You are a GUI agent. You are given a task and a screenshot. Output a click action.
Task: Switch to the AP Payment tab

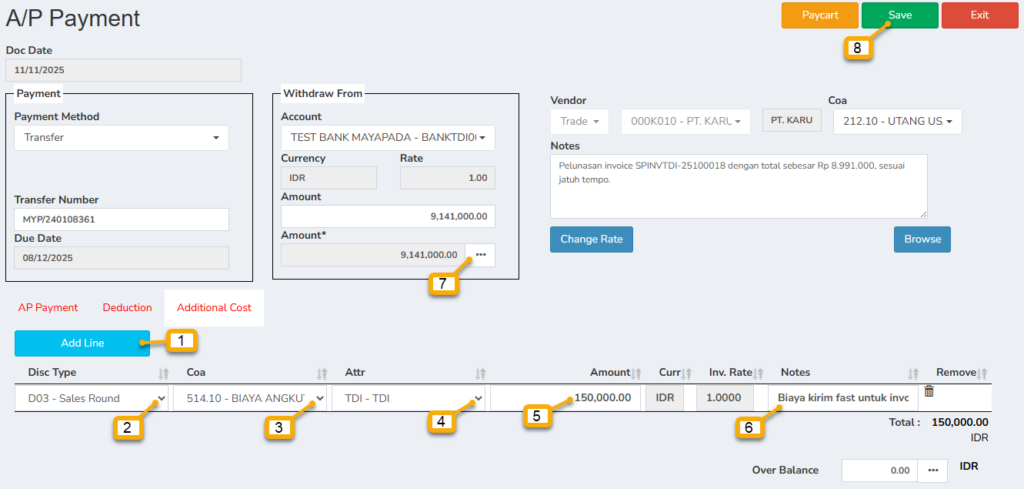48,308
